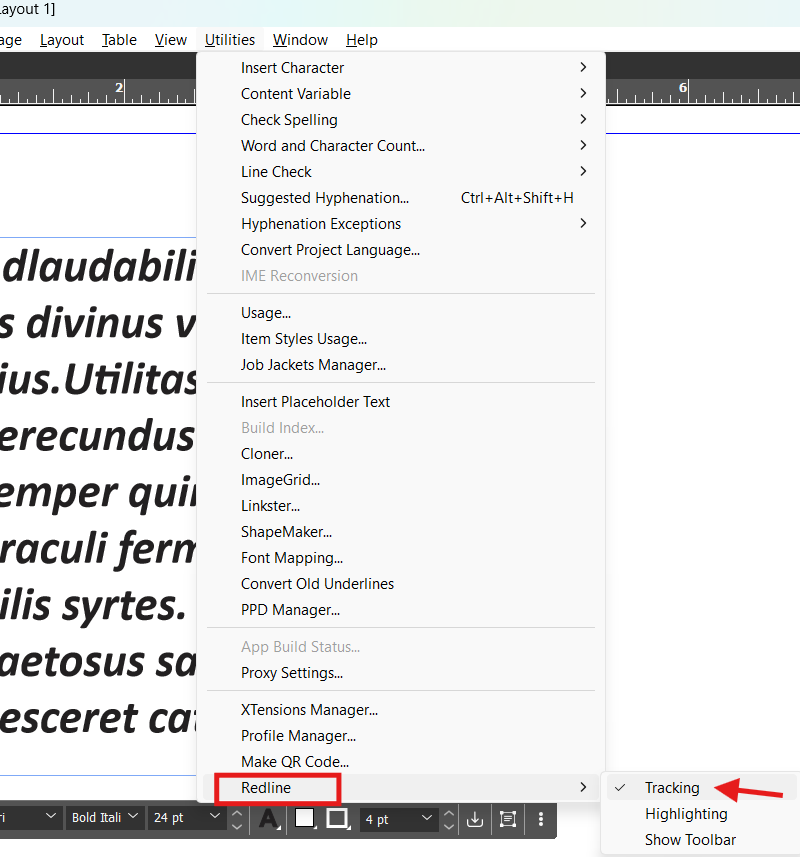800x857 pixels.
Task: Open the 4 pt stroke width dropdown
Action: click(399, 818)
